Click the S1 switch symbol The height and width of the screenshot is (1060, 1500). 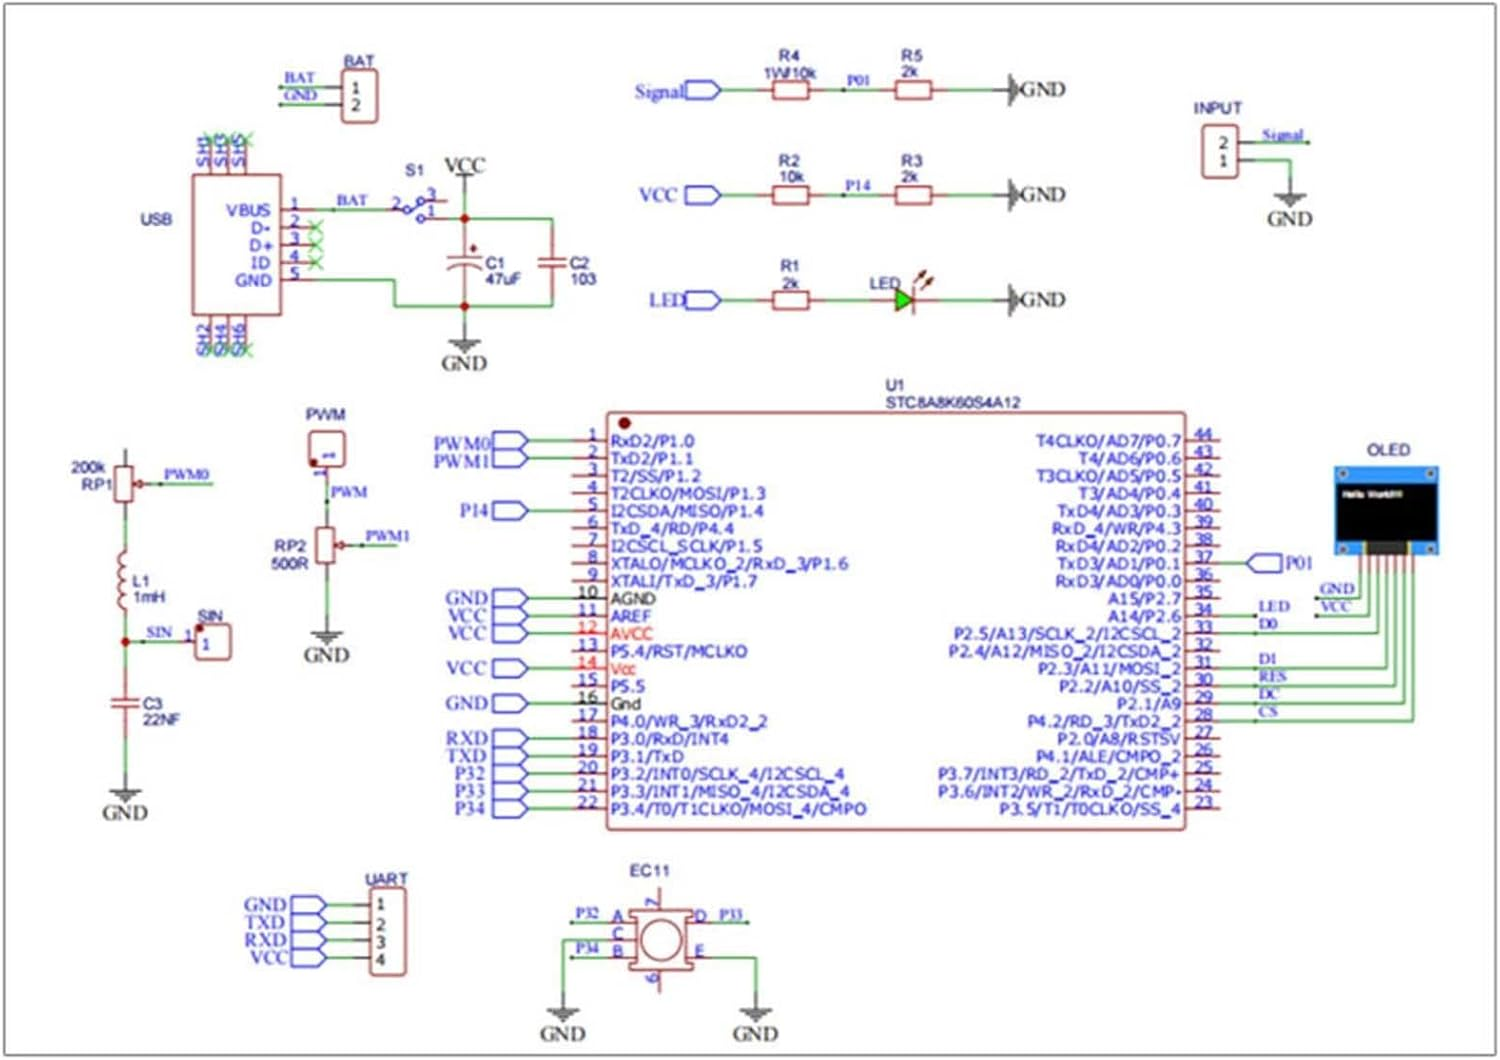point(416,206)
